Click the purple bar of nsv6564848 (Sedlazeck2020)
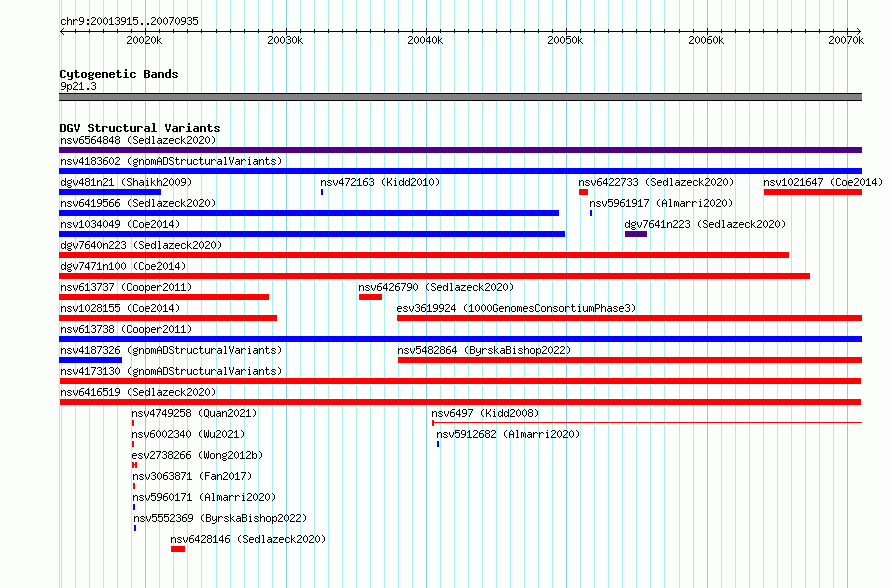Viewport: 890px width, 588px height. coord(460,150)
